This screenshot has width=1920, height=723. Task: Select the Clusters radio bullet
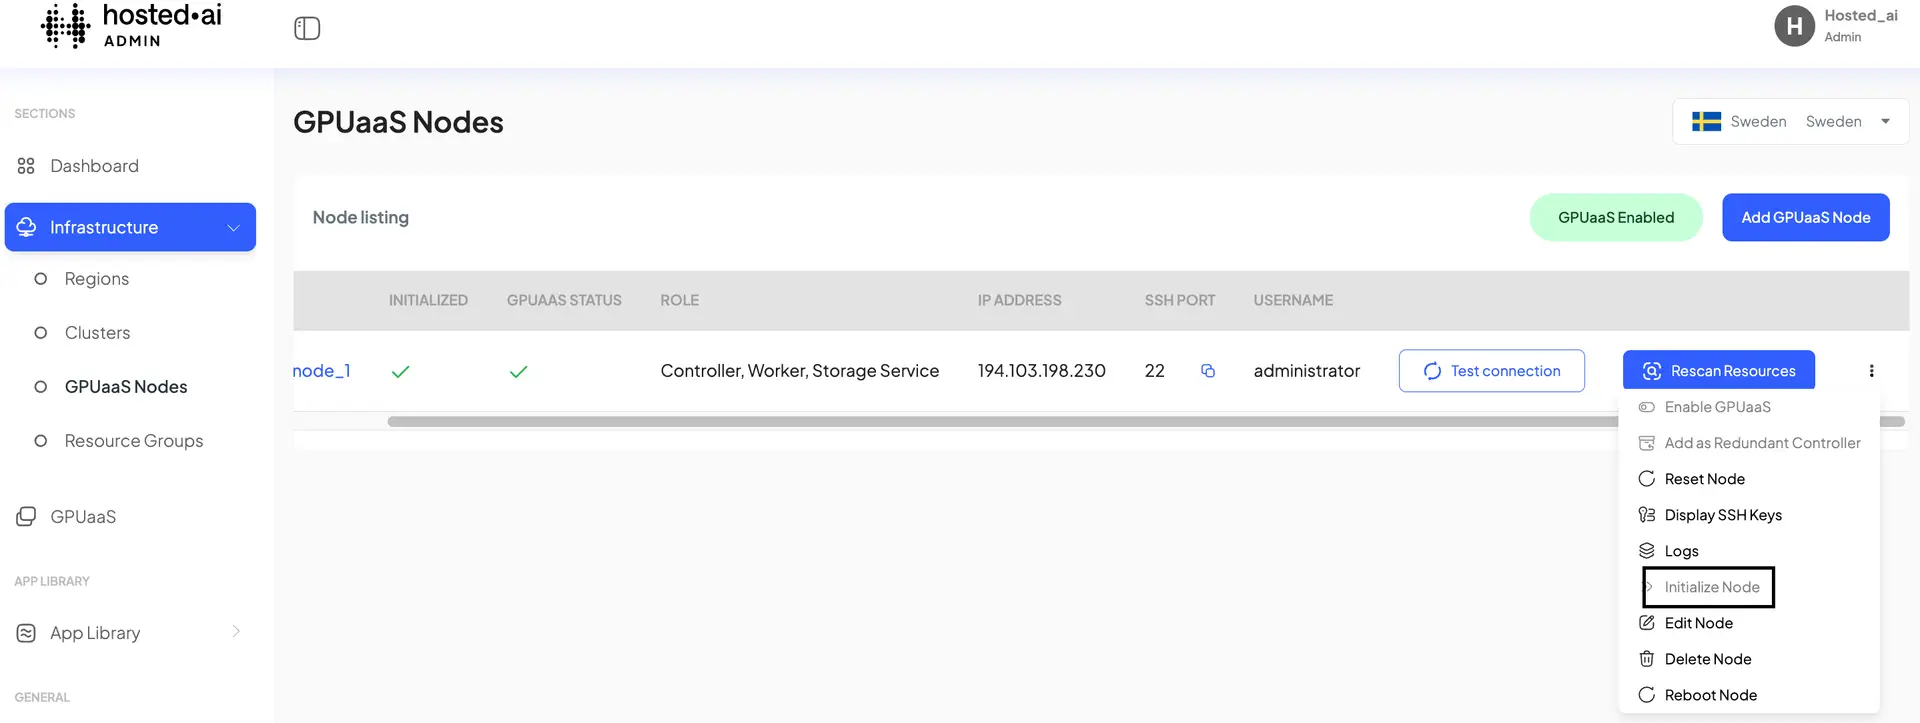coord(41,333)
